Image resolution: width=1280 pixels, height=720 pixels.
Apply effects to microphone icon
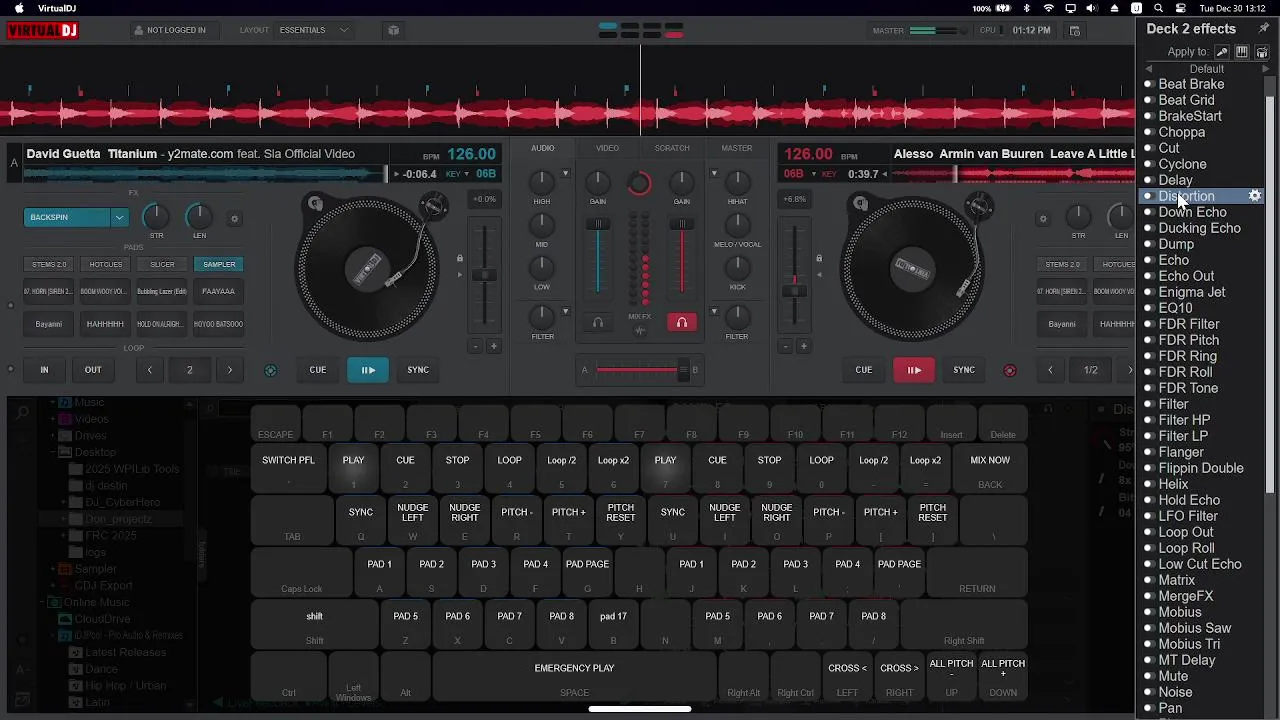1222,52
